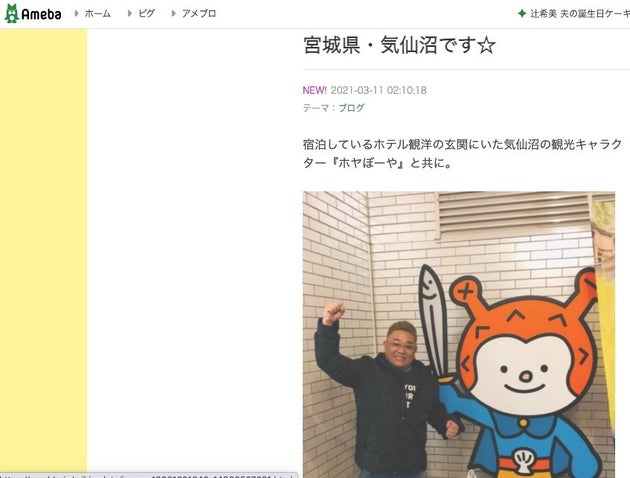
Task: Click the arrow icon before アメブロ
Action: (x=174, y=13)
